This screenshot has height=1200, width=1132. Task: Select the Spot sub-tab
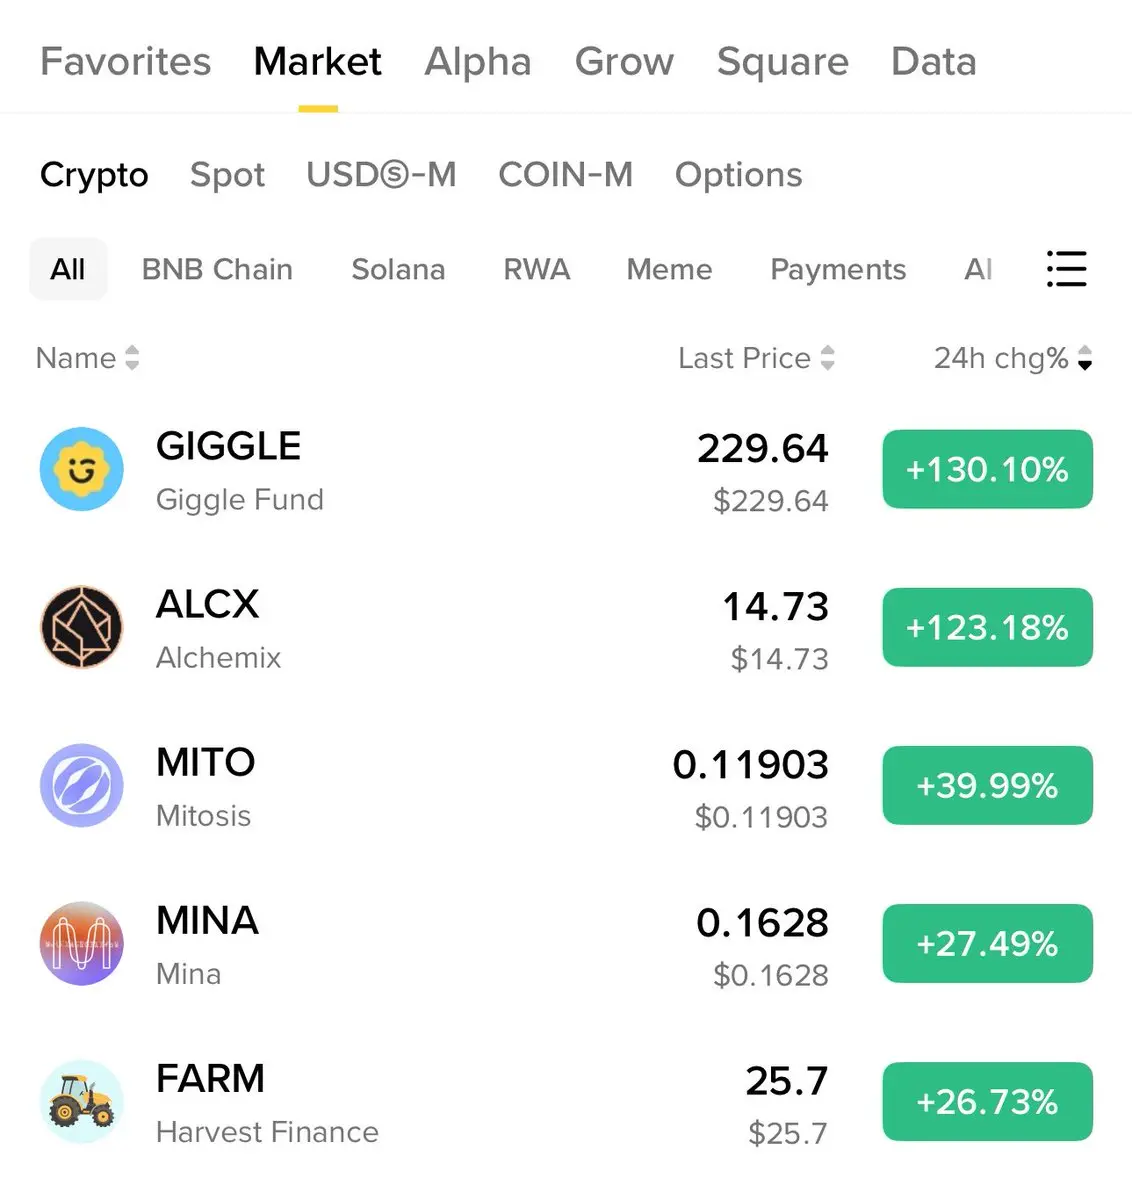point(227,175)
